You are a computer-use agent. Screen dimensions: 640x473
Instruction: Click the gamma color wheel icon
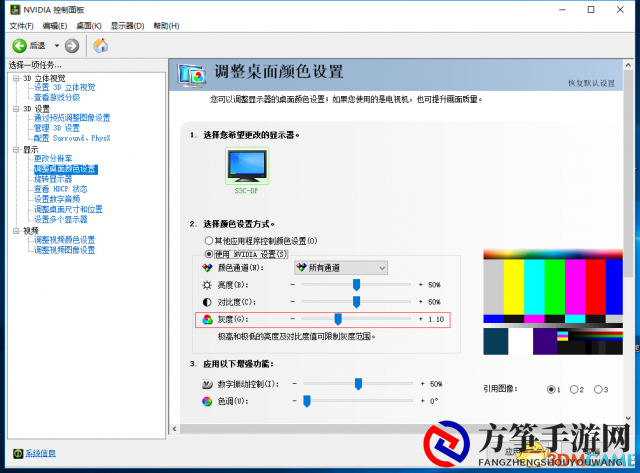click(207, 319)
